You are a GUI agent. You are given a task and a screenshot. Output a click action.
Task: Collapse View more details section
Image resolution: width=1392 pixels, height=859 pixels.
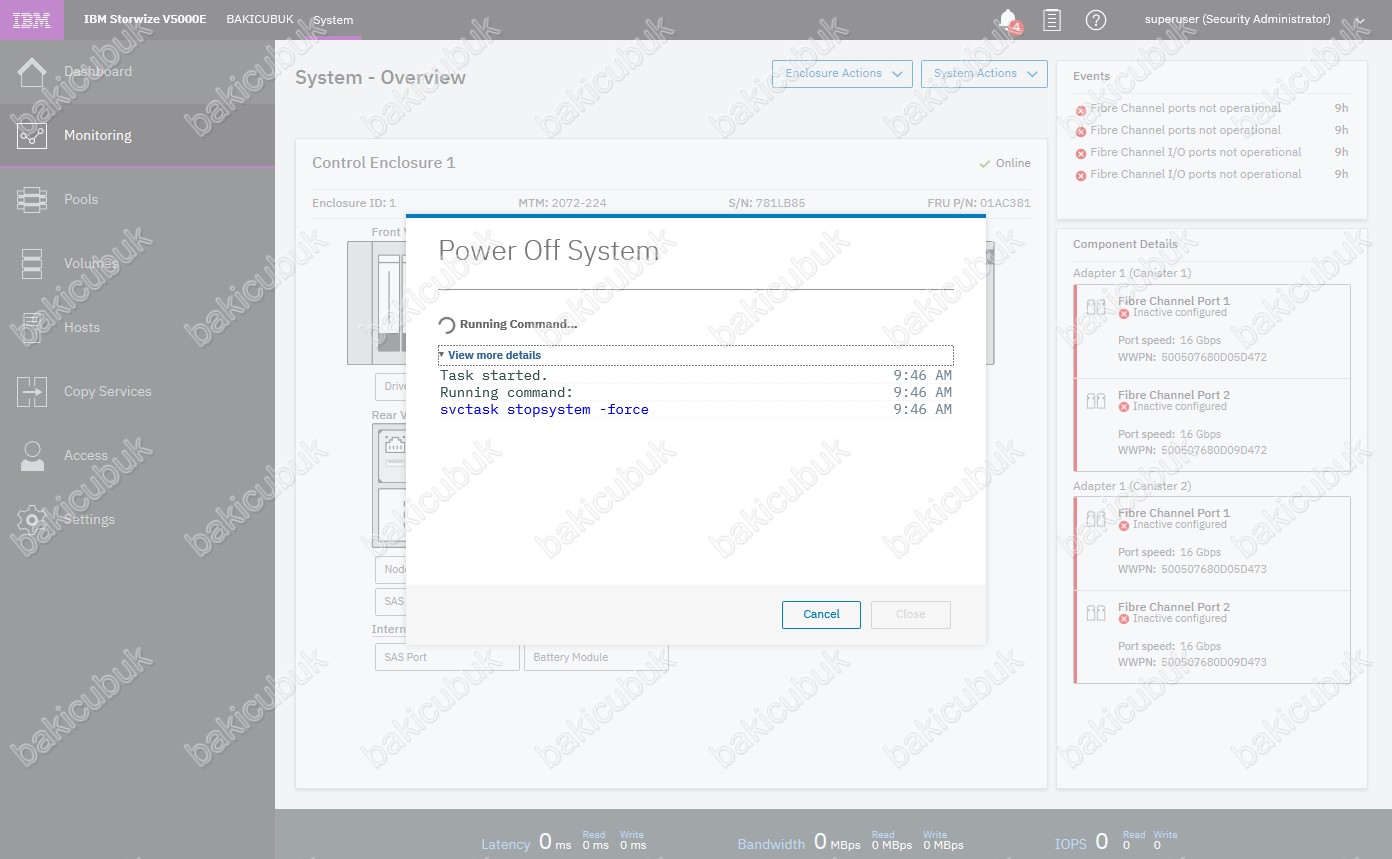pyautogui.click(x=695, y=355)
